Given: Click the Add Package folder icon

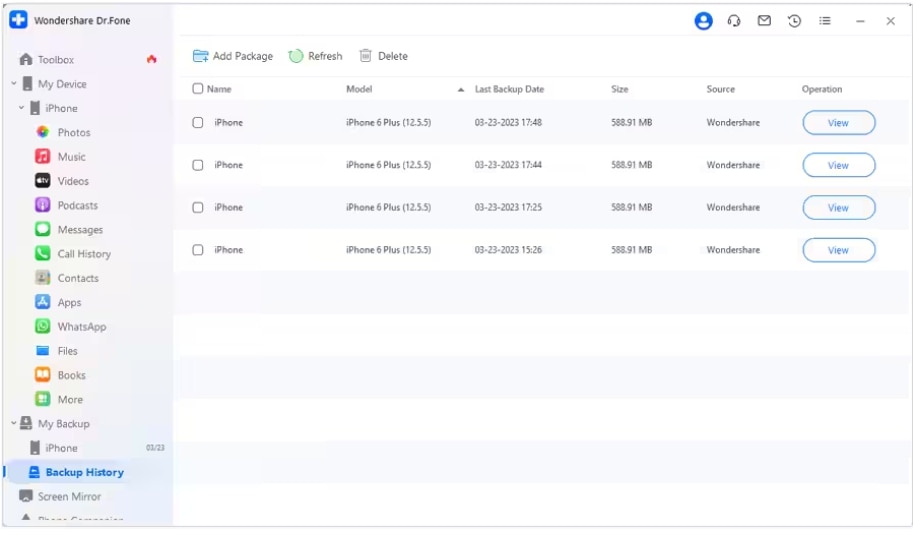Looking at the screenshot, I should [200, 56].
